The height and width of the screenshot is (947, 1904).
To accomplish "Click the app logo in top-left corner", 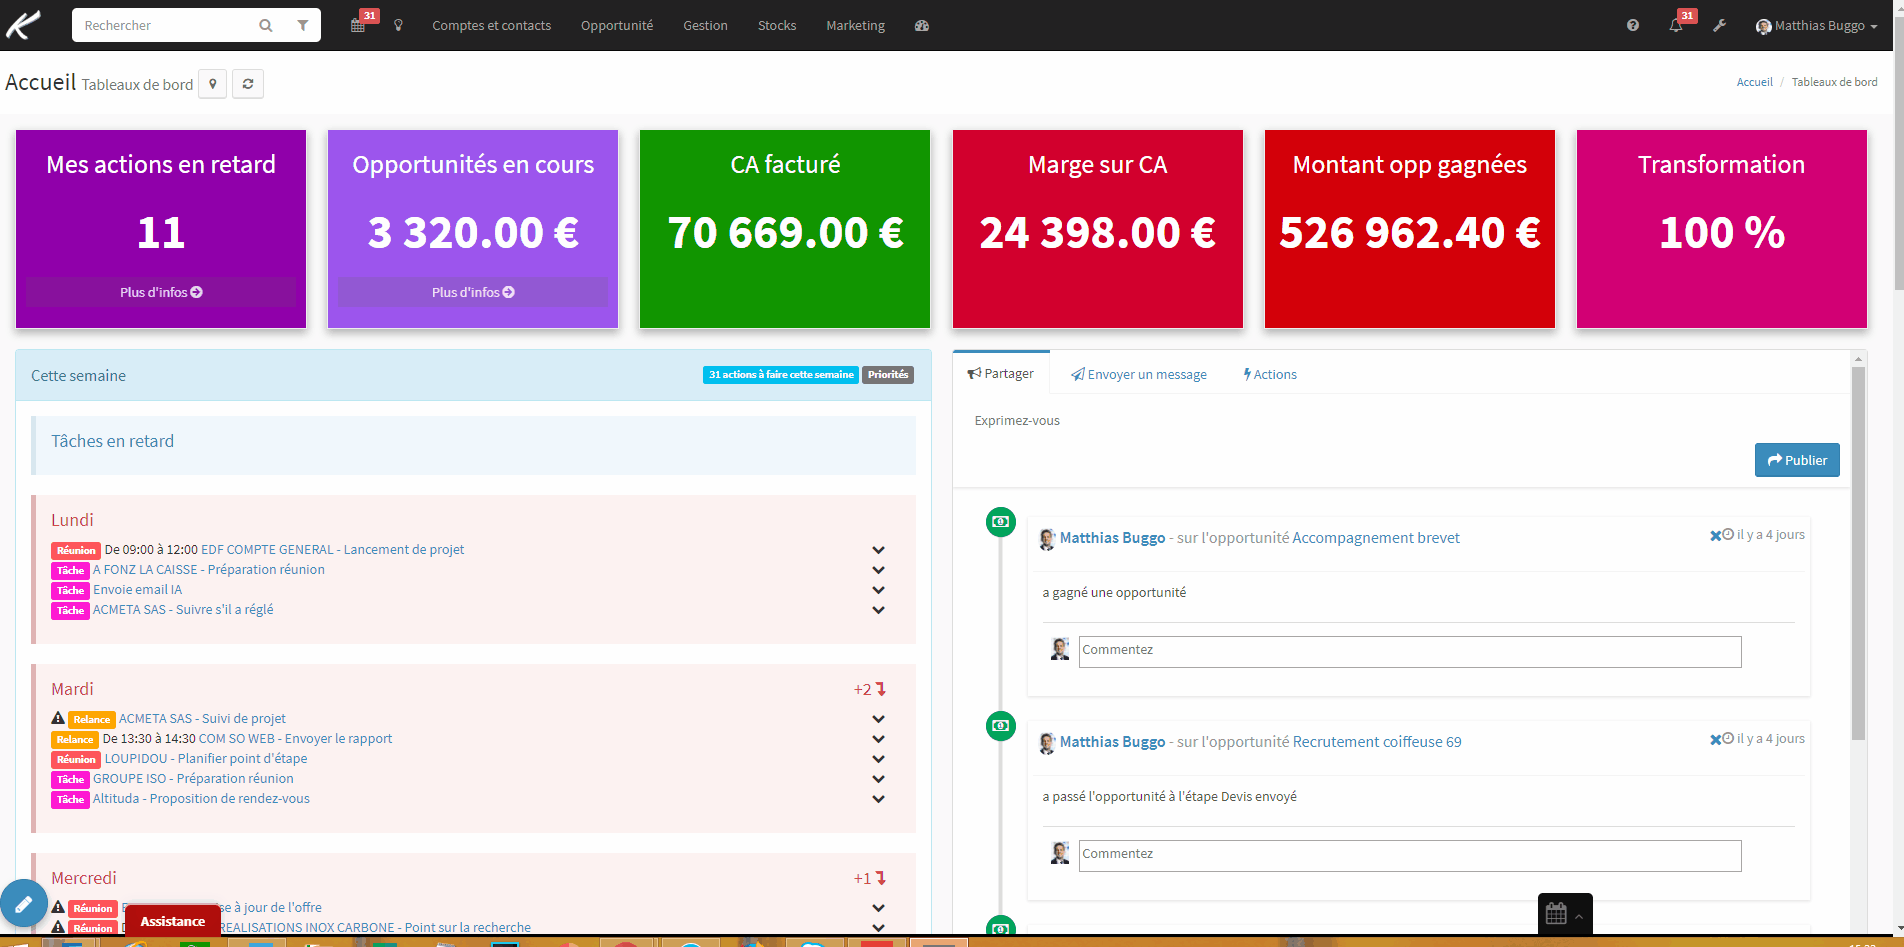I will tap(24, 25).
